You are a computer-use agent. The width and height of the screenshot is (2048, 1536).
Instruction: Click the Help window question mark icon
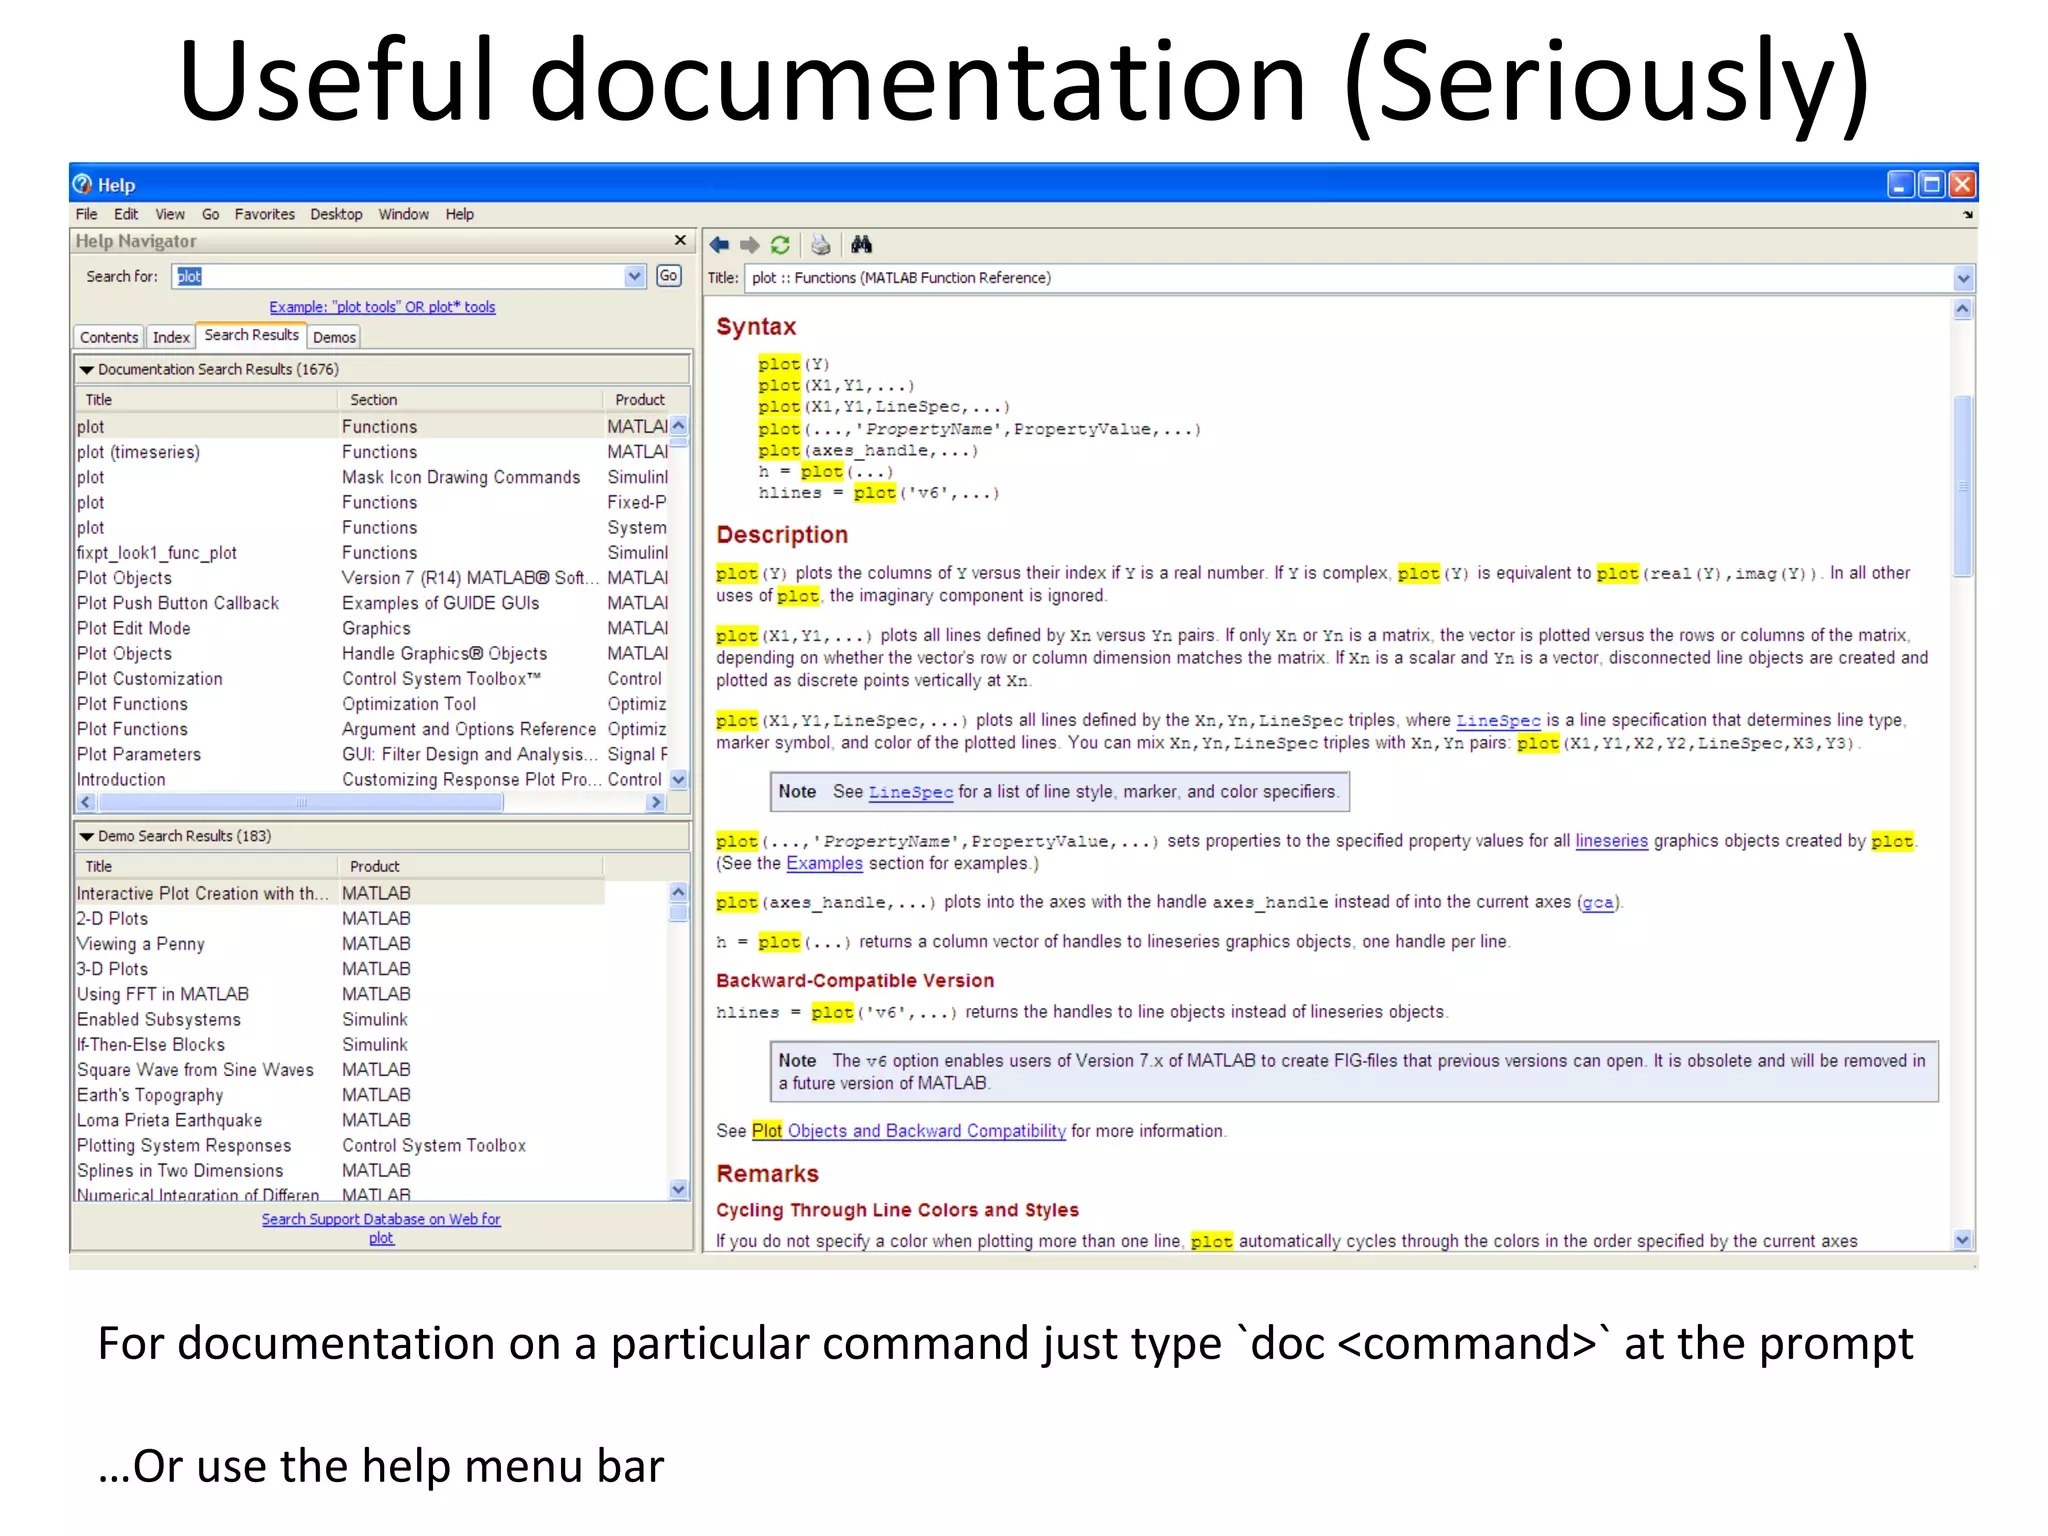pyautogui.click(x=83, y=184)
